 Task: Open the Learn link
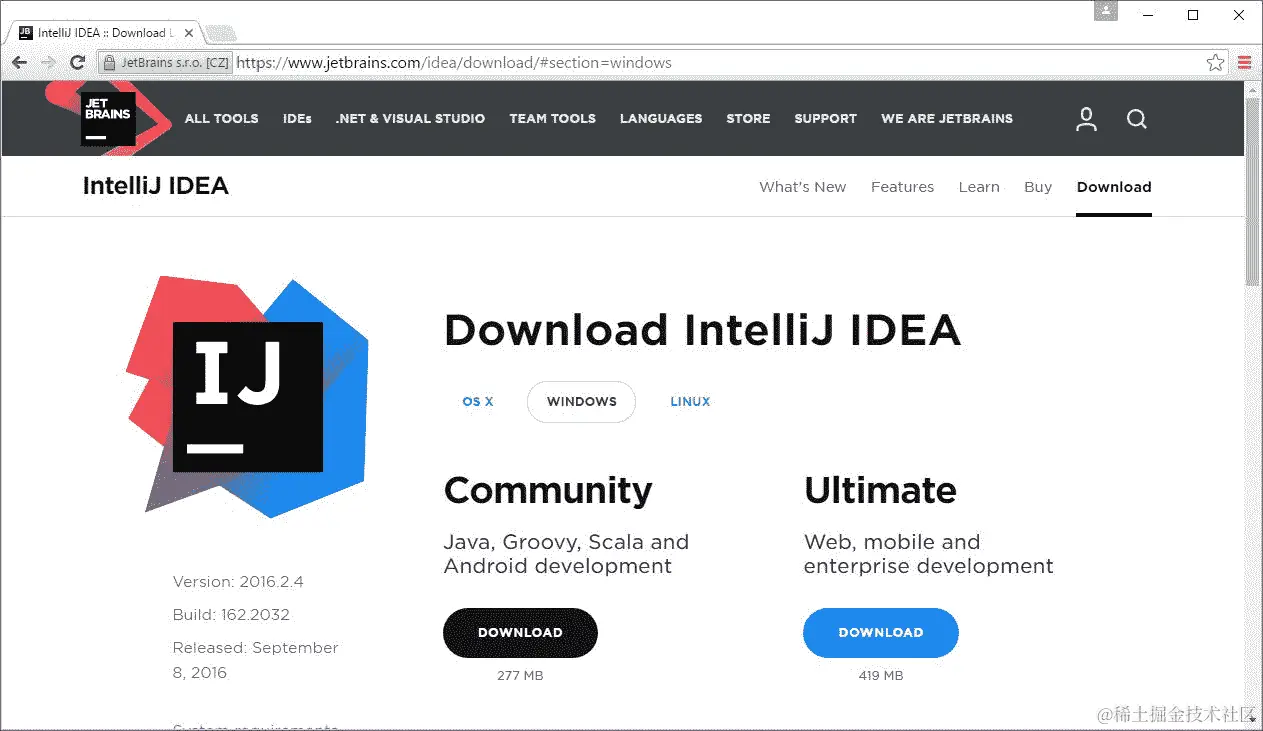point(979,187)
